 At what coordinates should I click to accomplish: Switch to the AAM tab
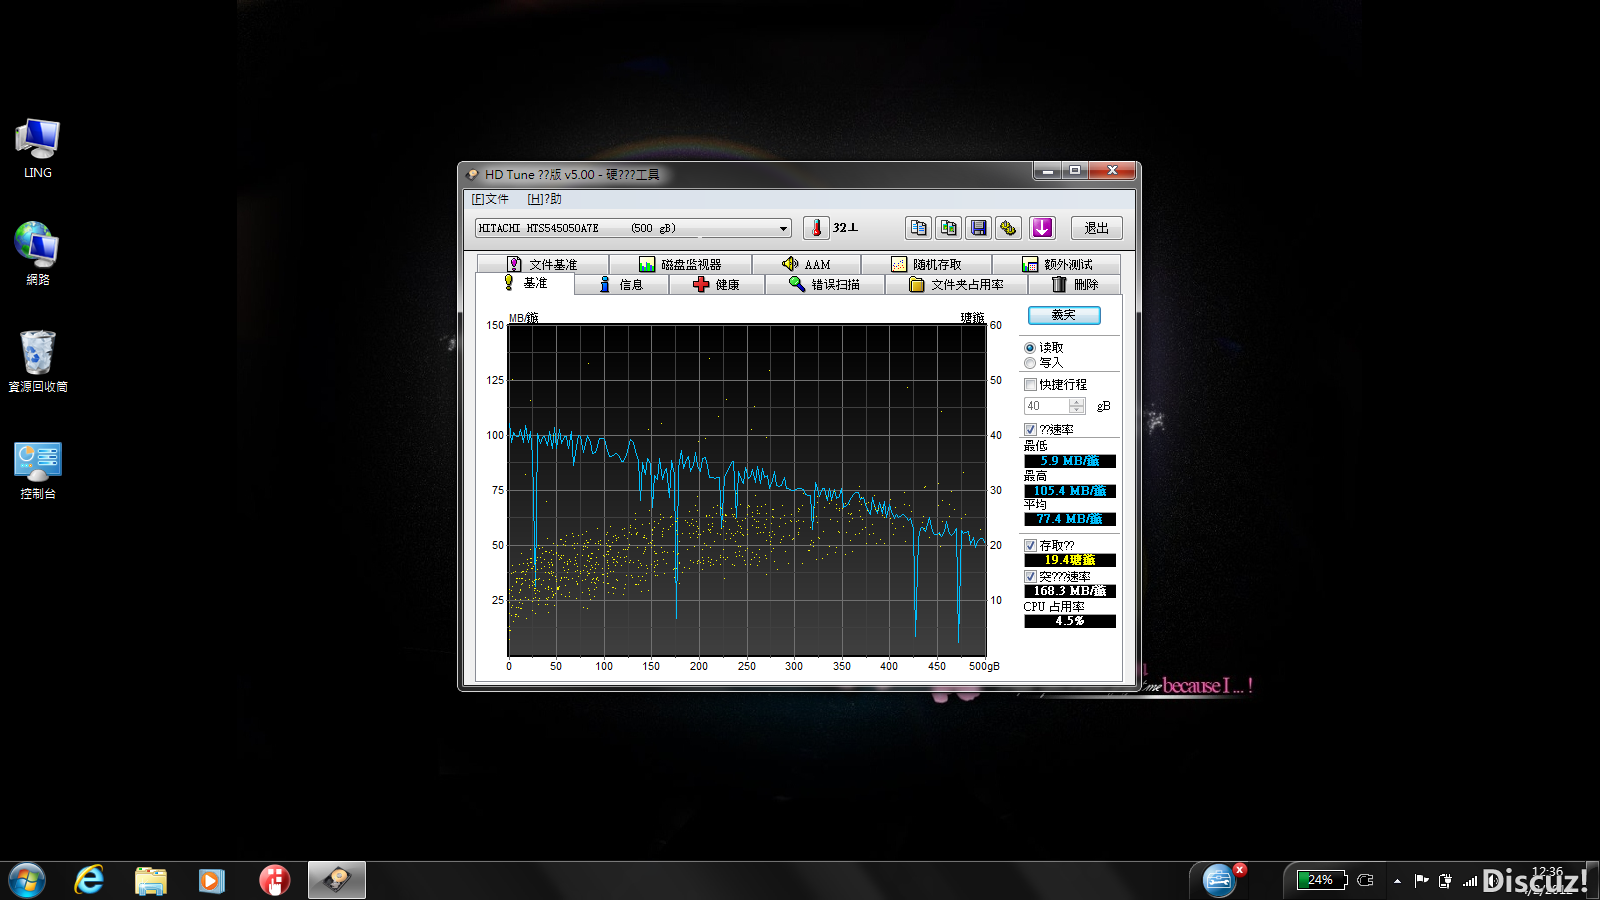(x=806, y=264)
